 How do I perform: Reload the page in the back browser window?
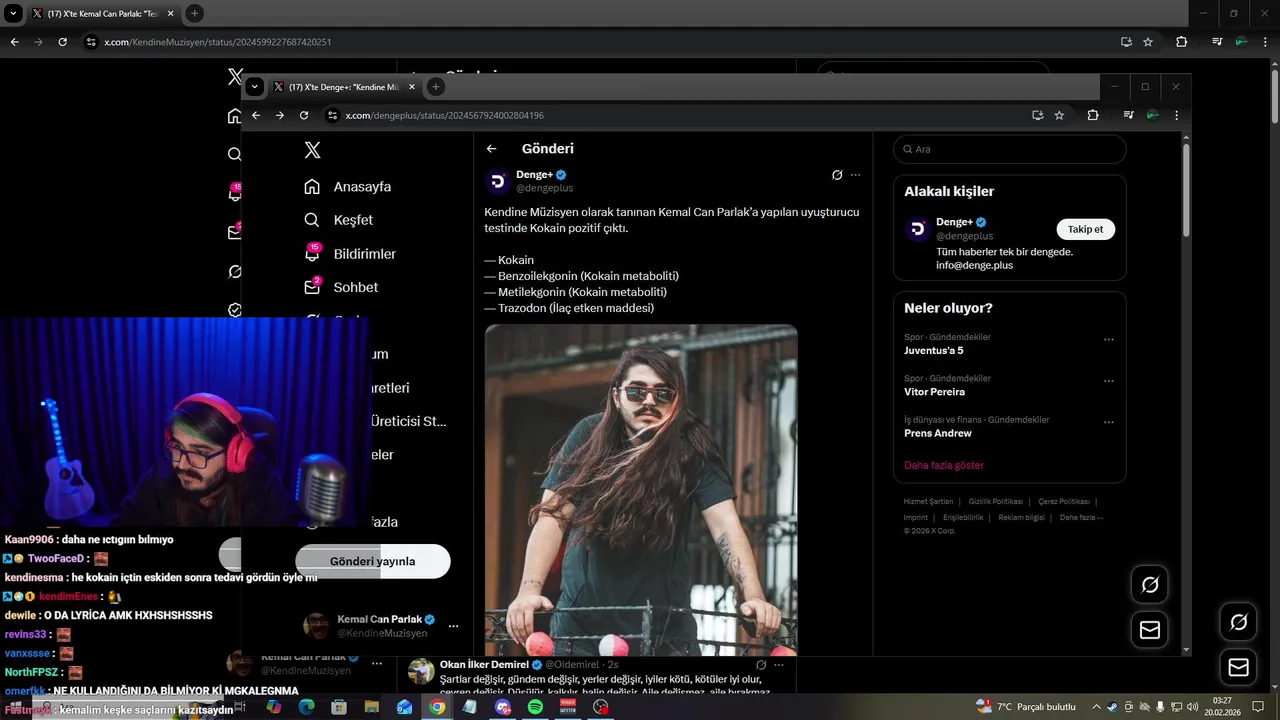pyautogui.click(x=62, y=42)
